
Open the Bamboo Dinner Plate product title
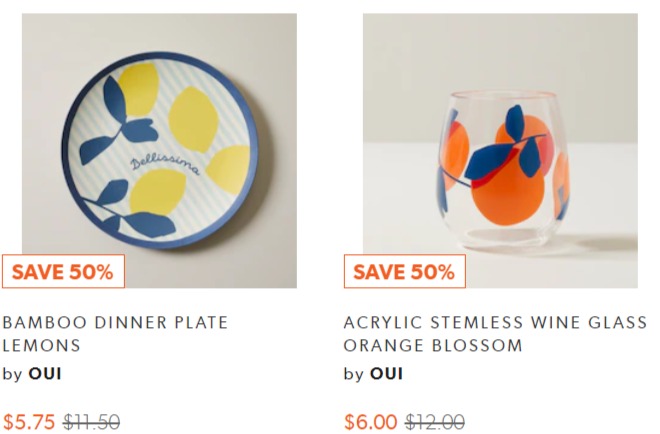[115, 334]
